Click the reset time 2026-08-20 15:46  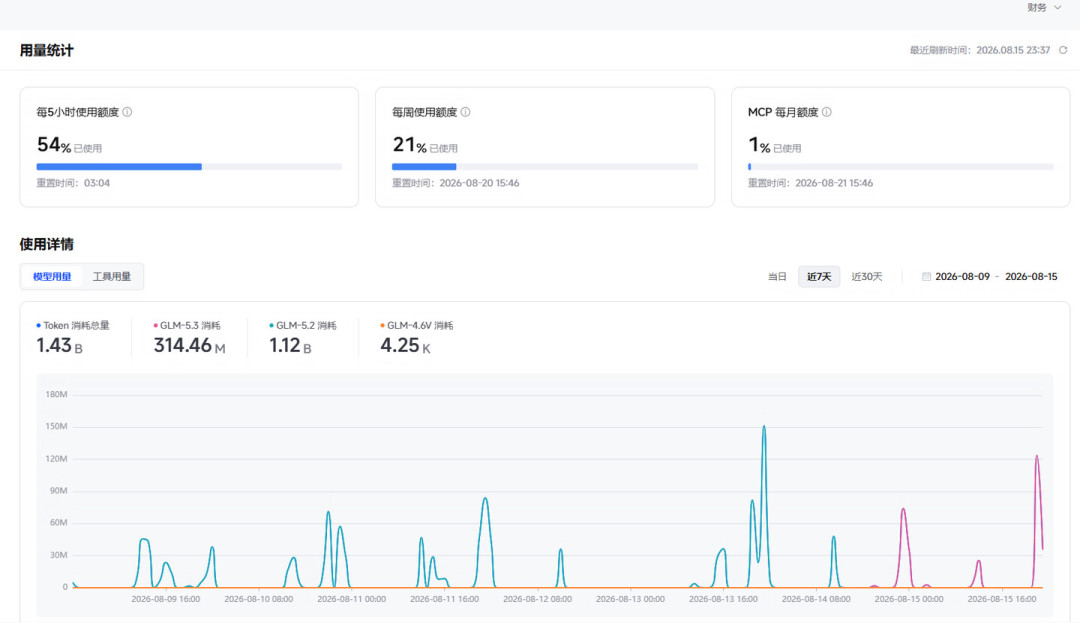coord(479,183)
